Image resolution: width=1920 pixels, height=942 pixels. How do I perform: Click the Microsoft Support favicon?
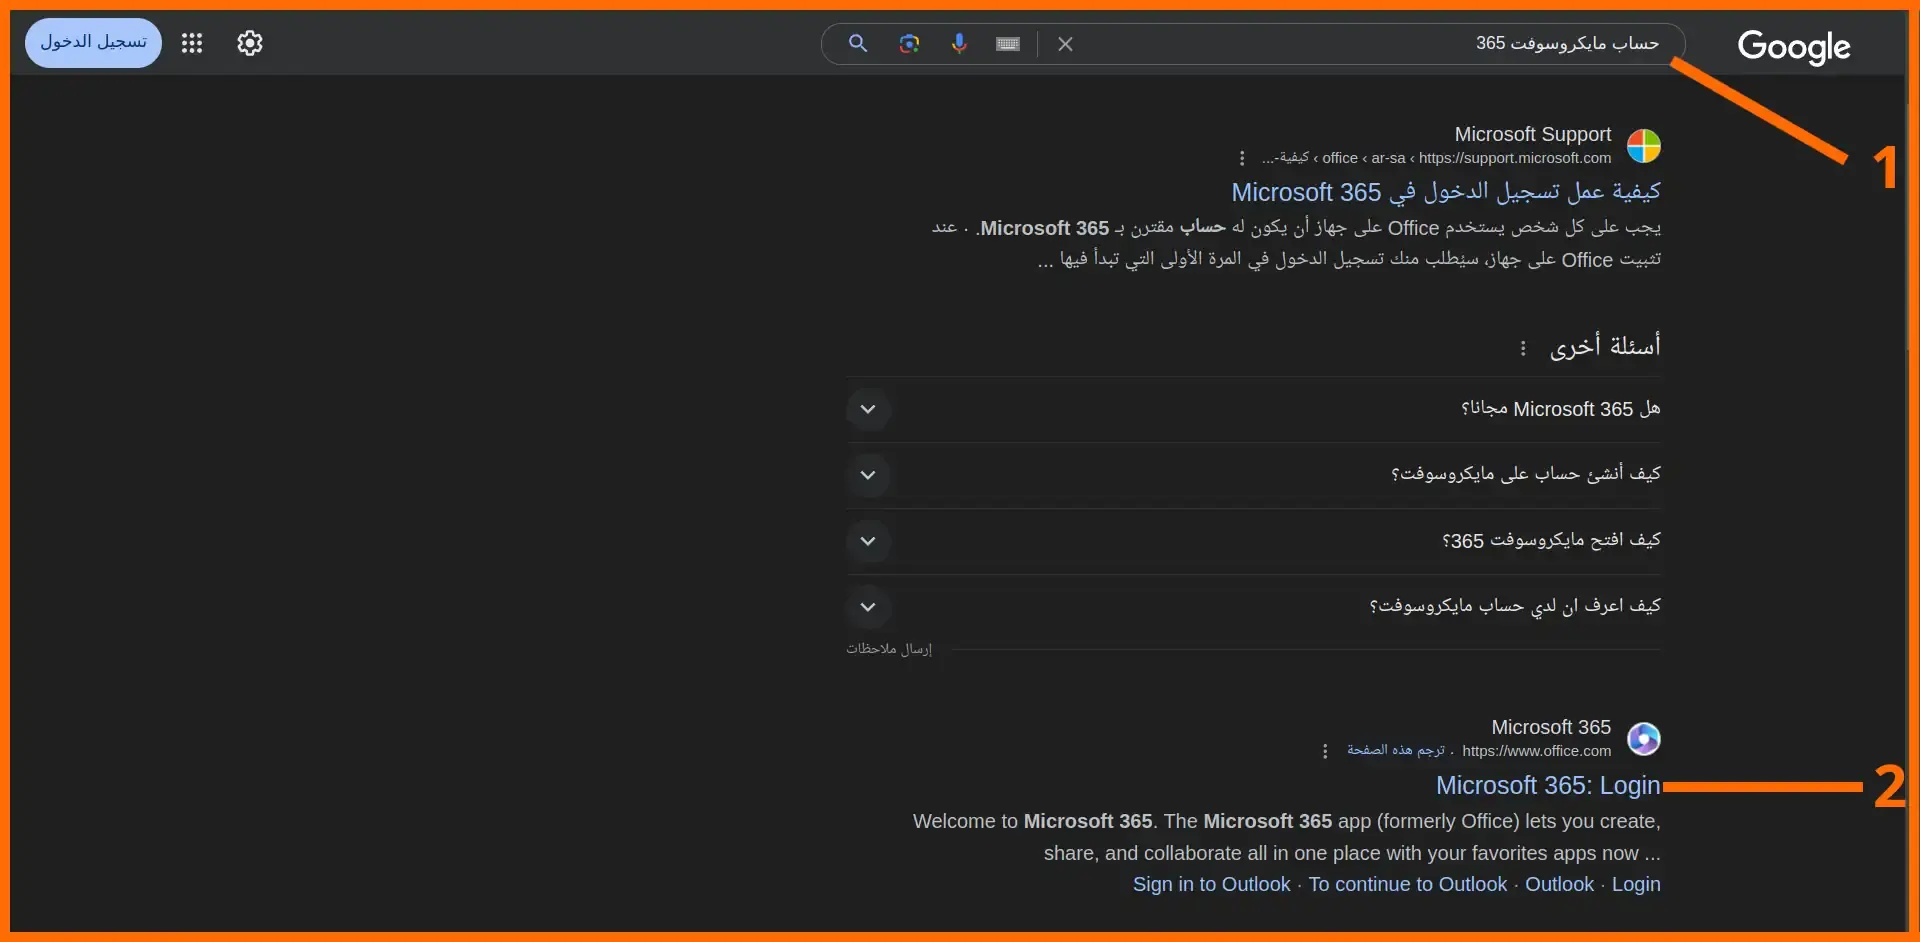[x=1643, y=146]
